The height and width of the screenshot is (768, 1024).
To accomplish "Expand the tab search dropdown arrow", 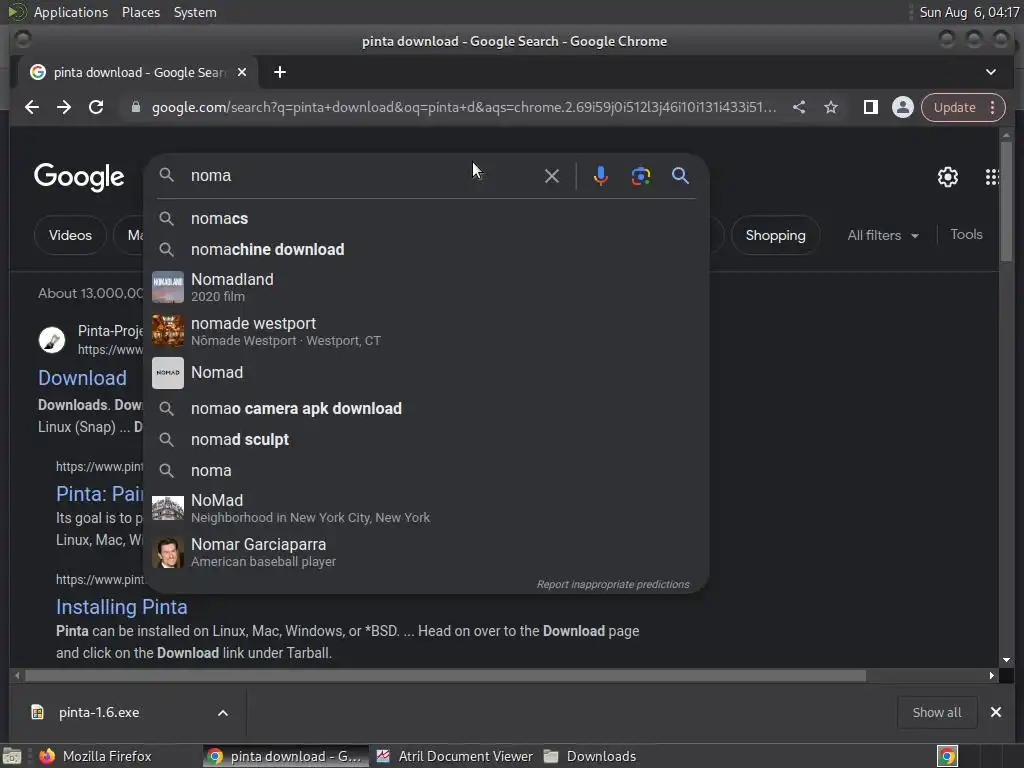I will pyautogui.click(x=991, y=72).
